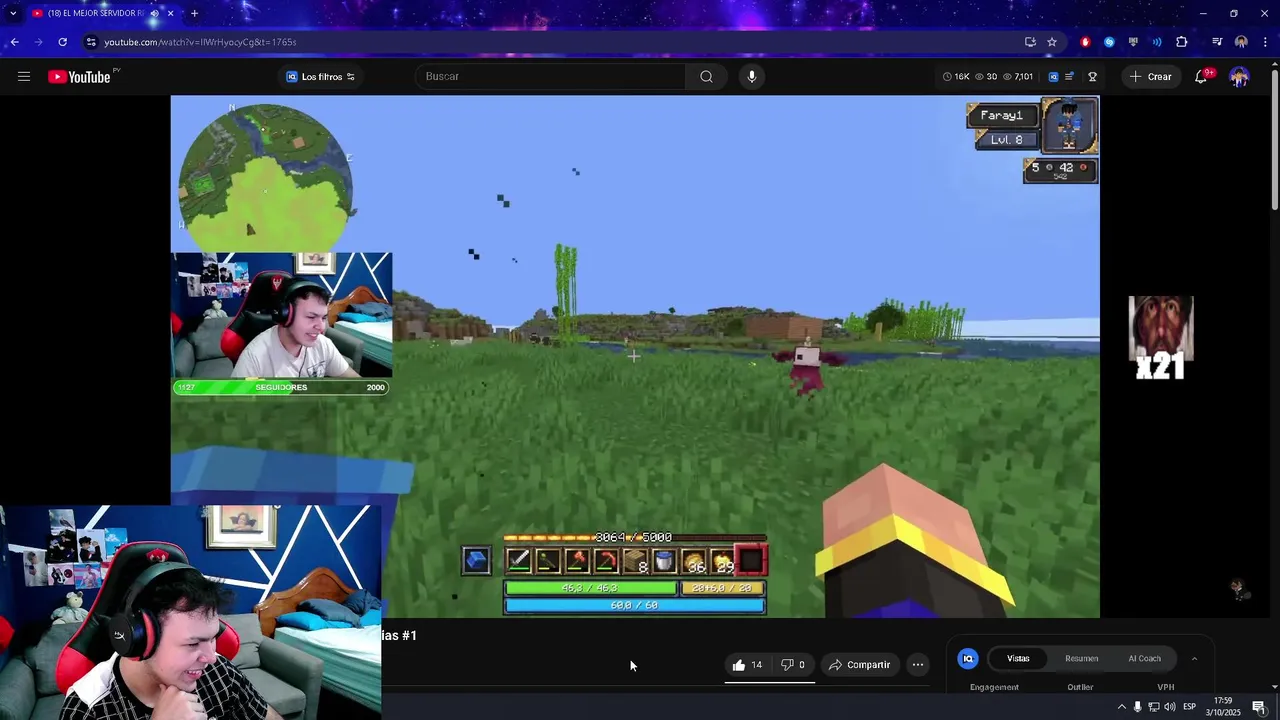This screenshot has width=1280, height=720.
Task: Click the Crear button
Action: [1151, 77]
